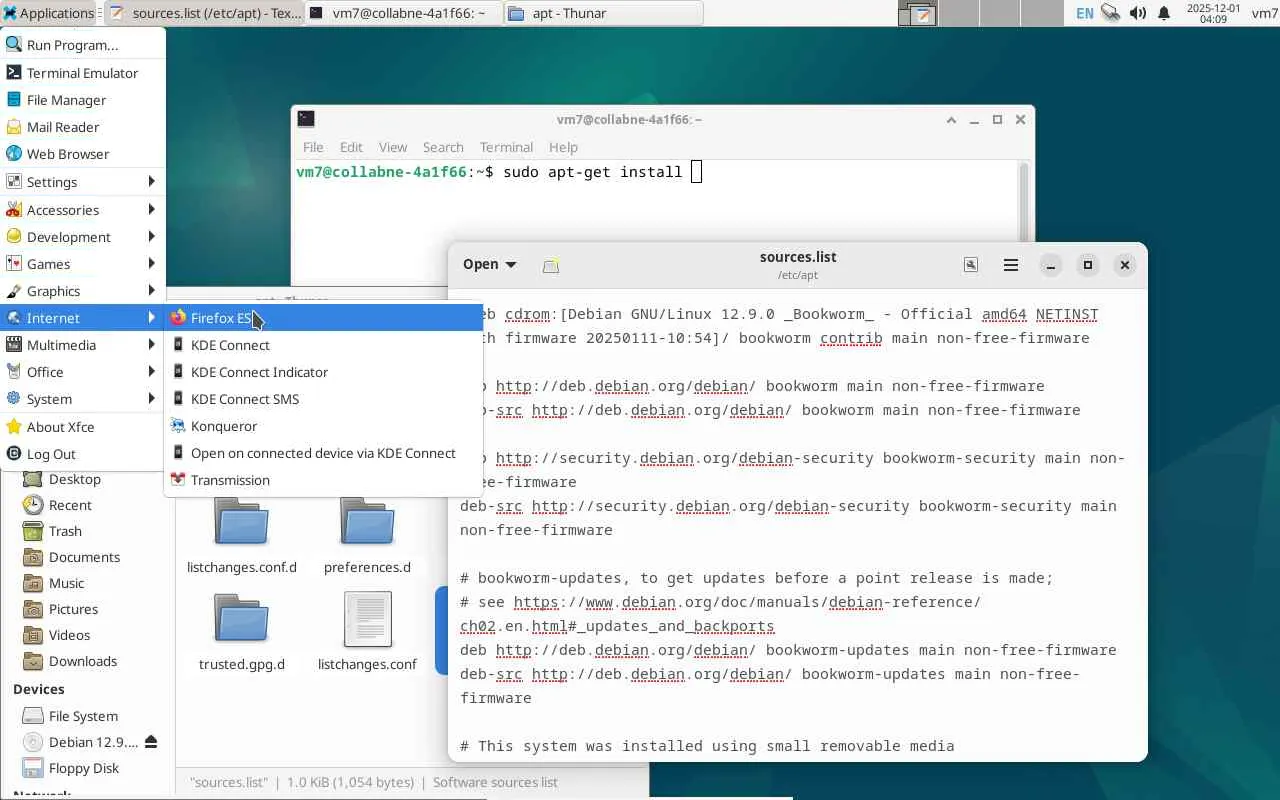Screen dimensions: 1280x800
Task: Open the terminal Help menu
Action: pyautogui.click(x=563, y=147)
